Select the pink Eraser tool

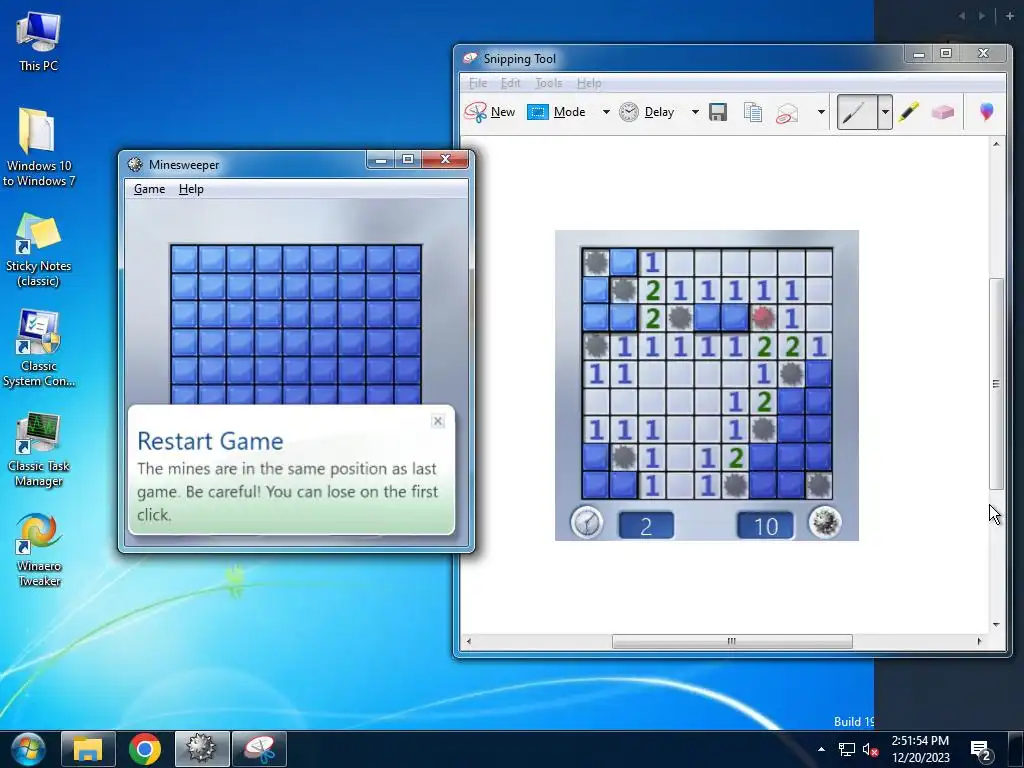click(942, 112)
